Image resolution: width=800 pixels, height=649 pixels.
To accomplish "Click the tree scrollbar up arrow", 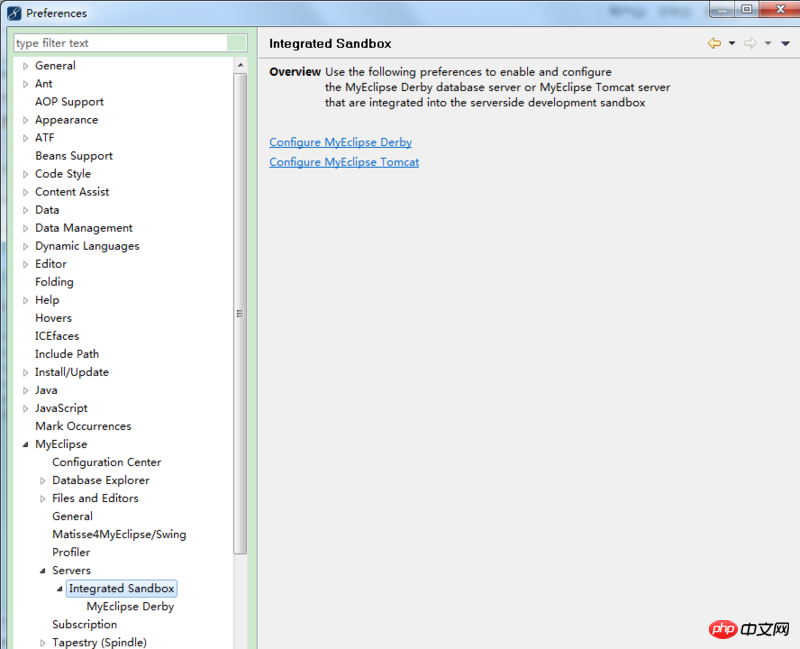I will (240, 65).
